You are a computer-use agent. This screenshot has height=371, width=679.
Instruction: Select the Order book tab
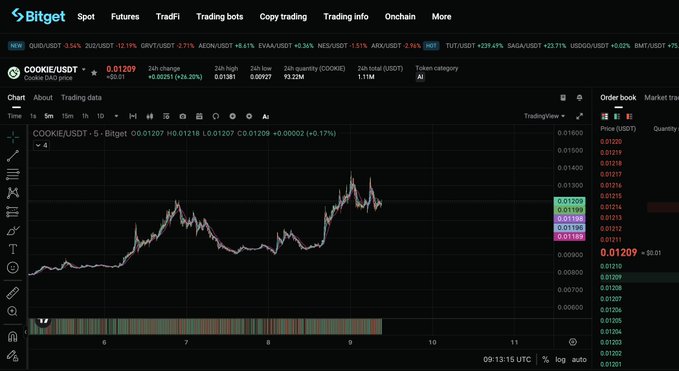(x=618, y=98)
